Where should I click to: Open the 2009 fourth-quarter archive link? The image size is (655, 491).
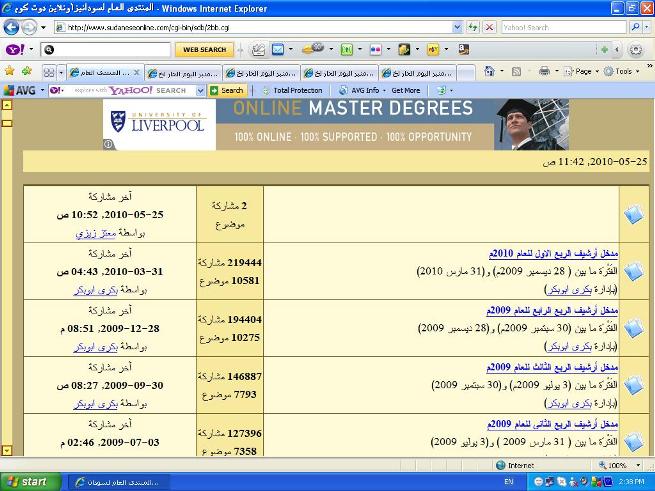pyautogui.click(x=552, y=310)
